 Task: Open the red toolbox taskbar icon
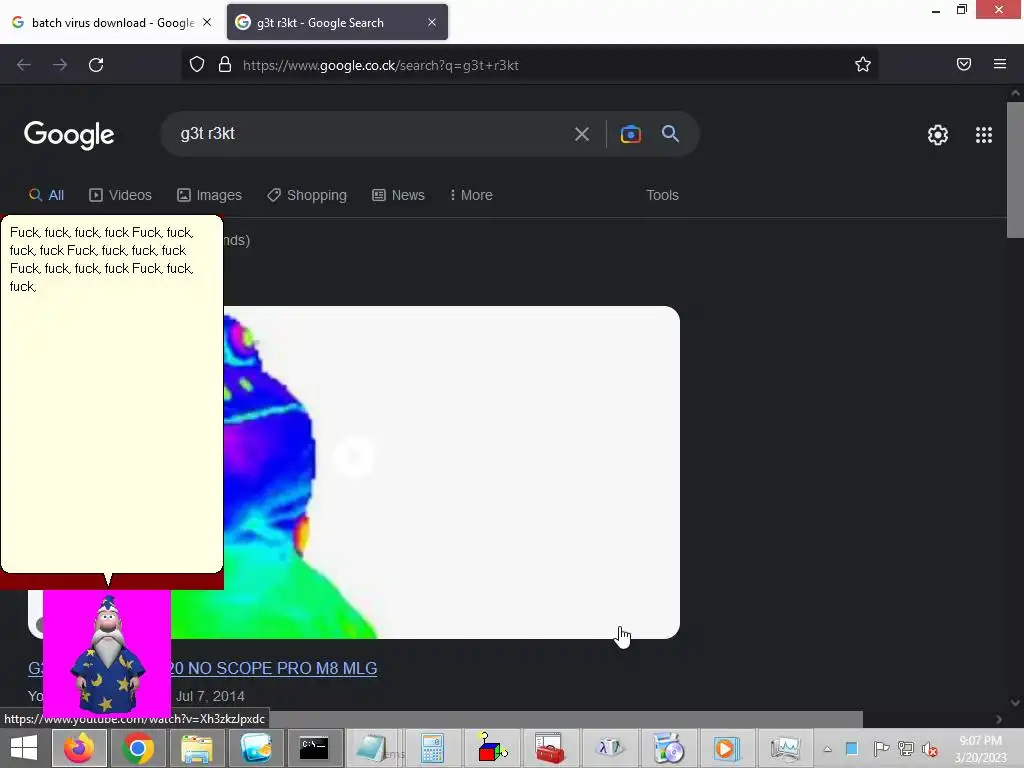tap(549, 748)
